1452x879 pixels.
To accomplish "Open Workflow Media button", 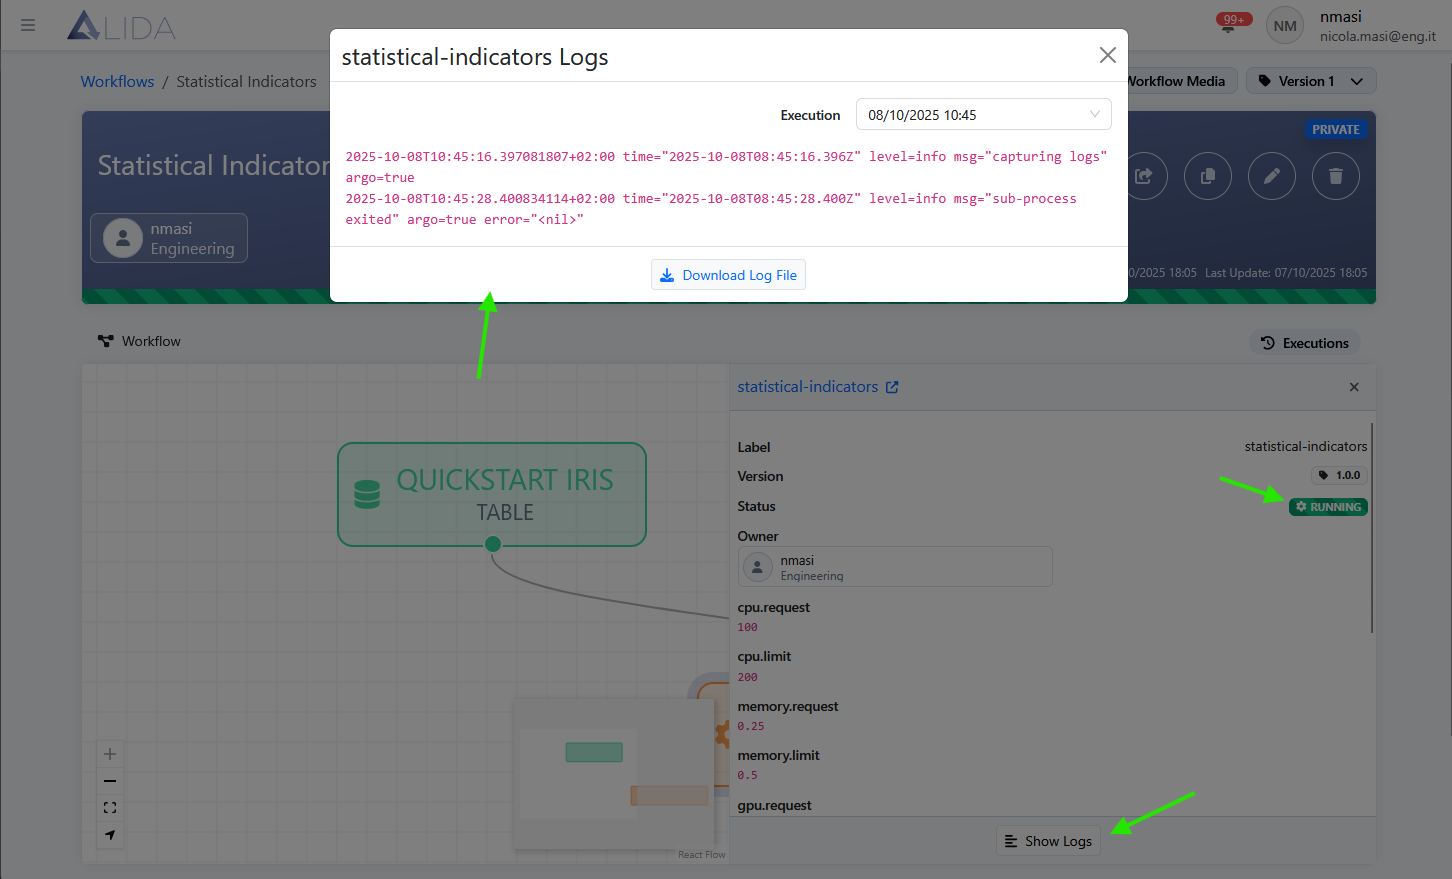I will click(x=1182, y=81).
